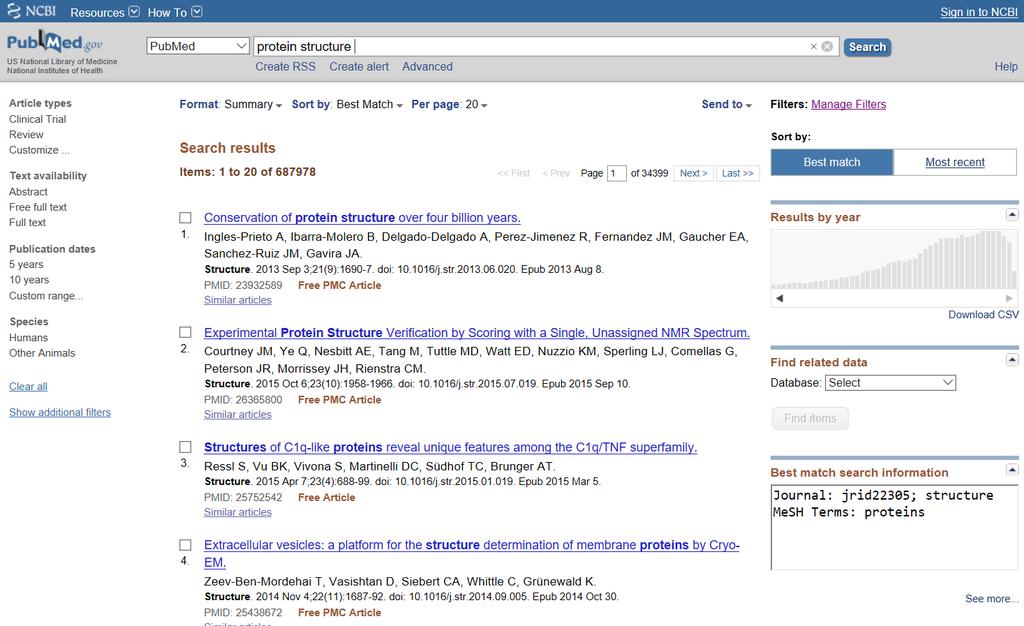Click the Best match search details text box

[894, 527]
